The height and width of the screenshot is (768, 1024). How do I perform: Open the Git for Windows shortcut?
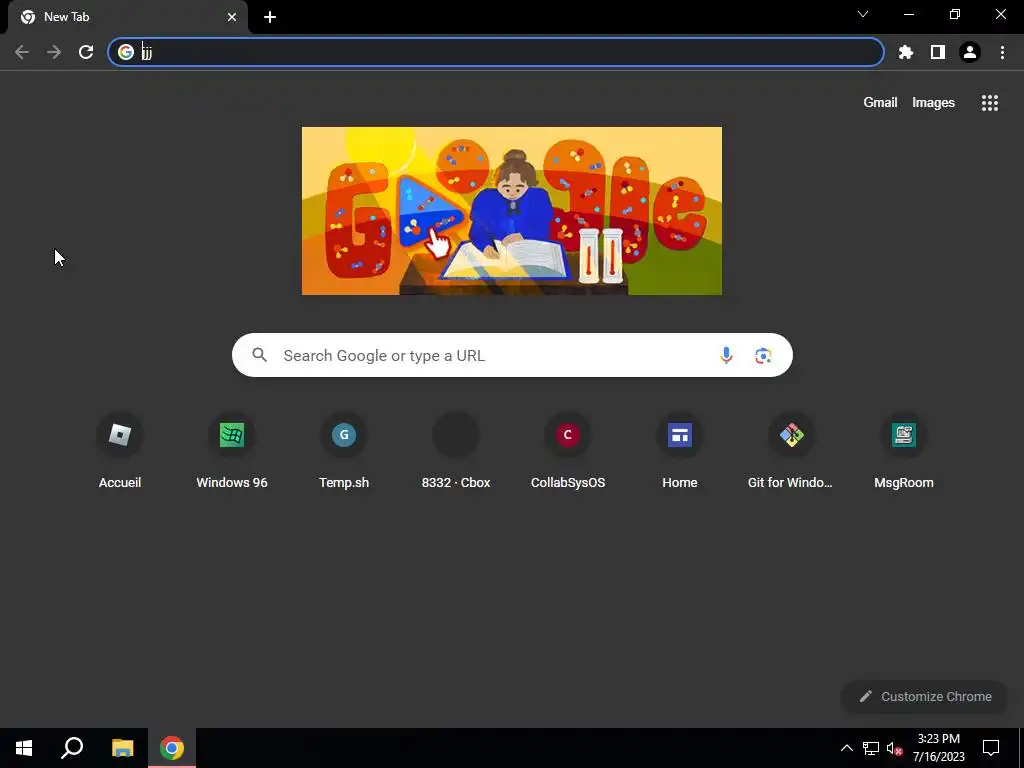792,451
